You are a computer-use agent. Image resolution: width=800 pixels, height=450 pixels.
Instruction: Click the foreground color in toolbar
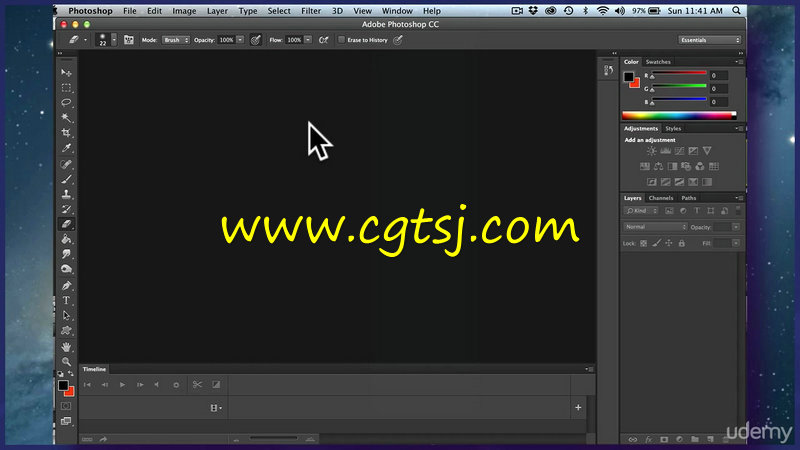[63, 385]
